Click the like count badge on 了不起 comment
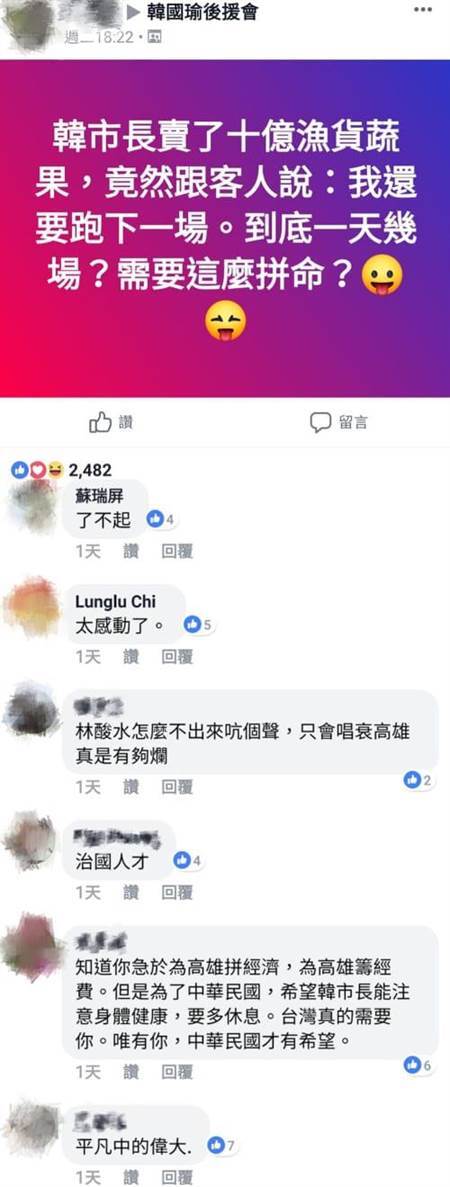The image size is (450, 1187). pos(161,519)
